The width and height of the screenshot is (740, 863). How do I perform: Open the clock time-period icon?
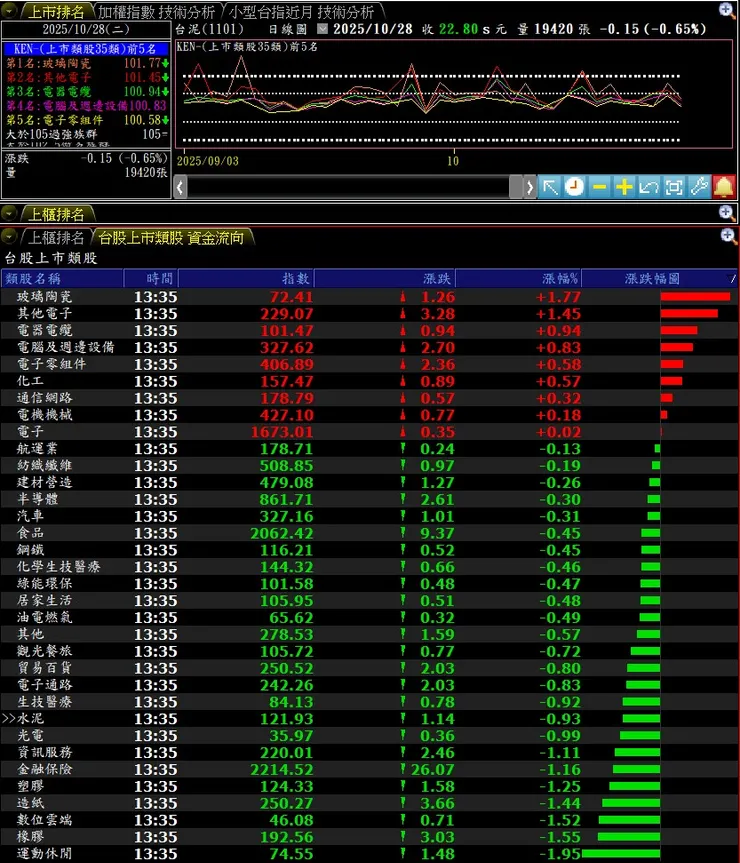(574, 187)
